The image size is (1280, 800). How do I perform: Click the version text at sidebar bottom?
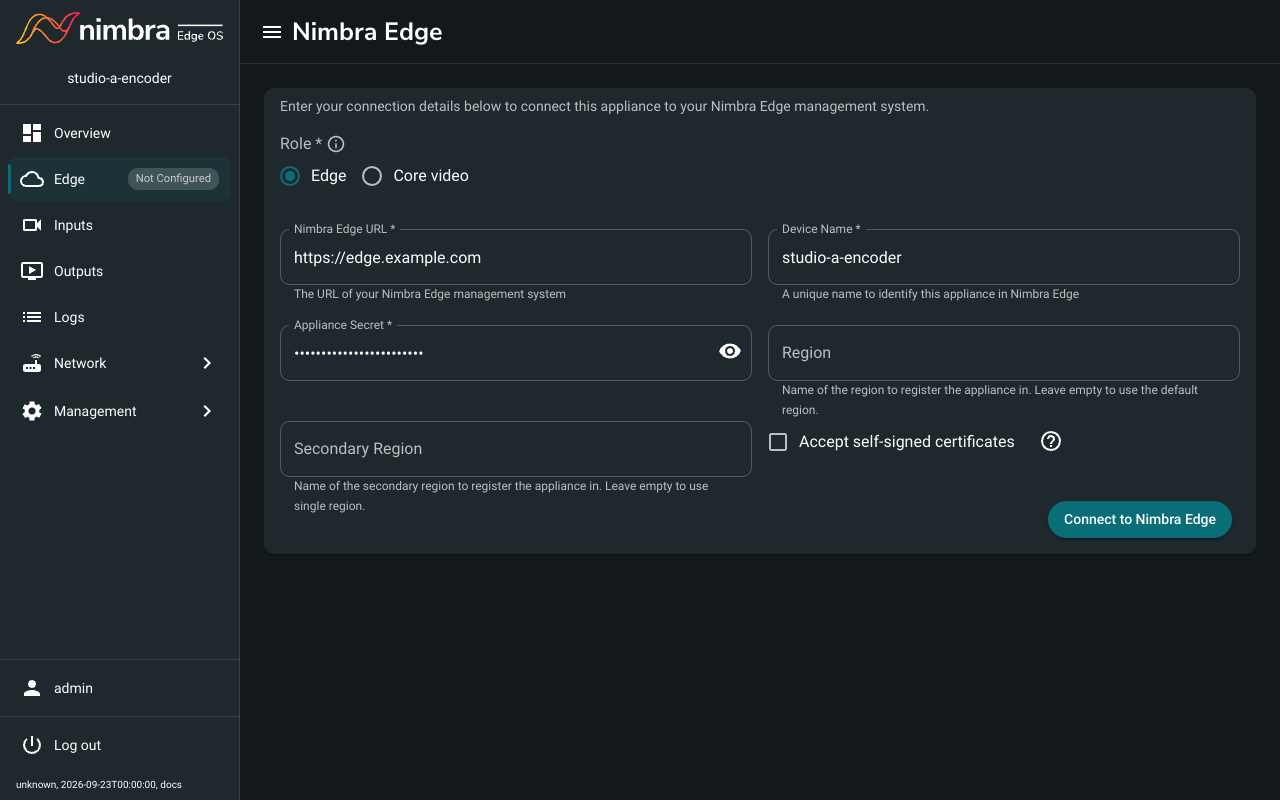click(x=99, y=785)
